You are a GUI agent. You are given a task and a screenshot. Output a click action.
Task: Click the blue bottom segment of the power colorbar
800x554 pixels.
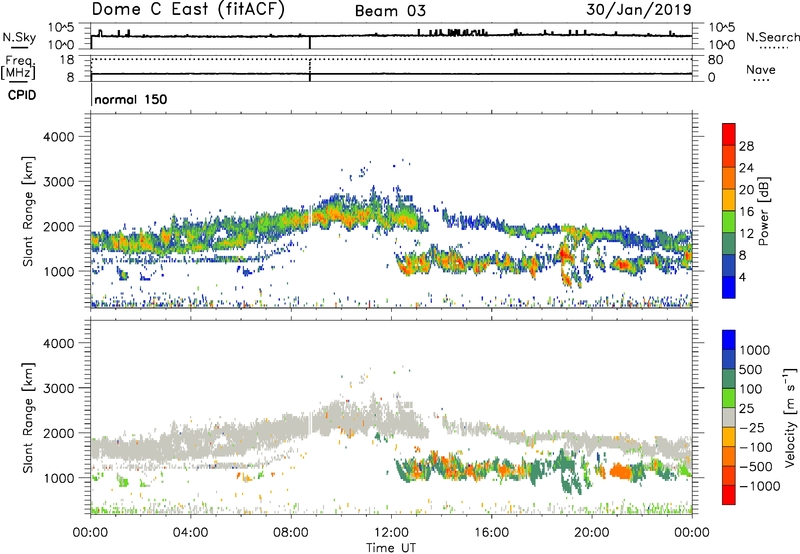pos(729,287)
